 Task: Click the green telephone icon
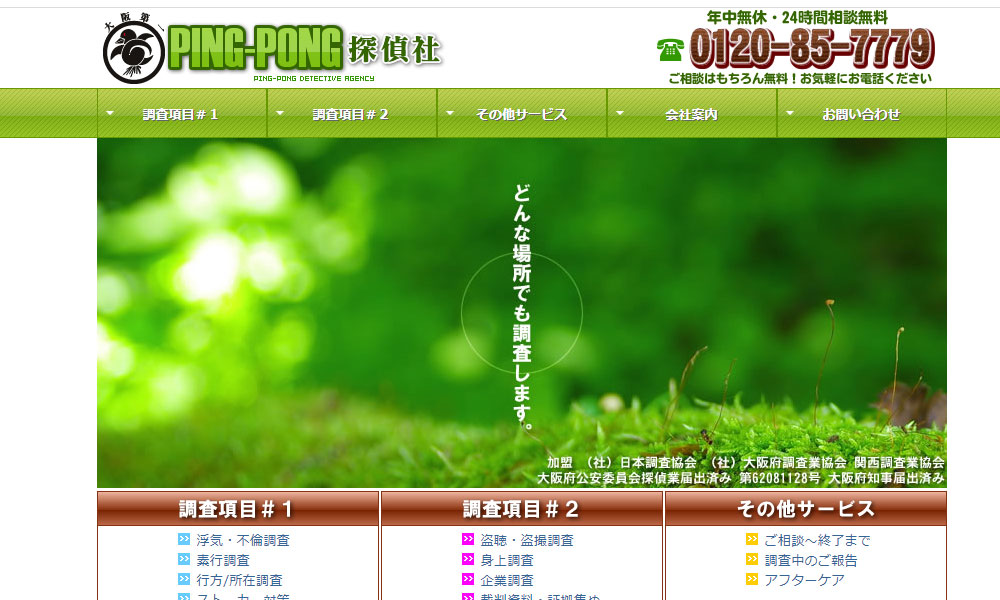670,49
